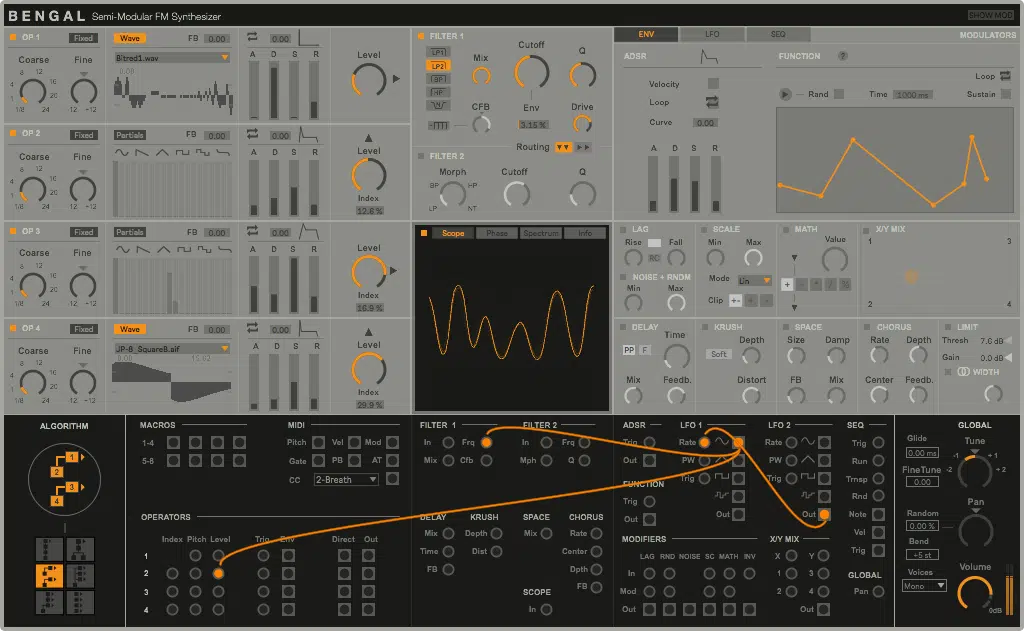The height and width of the screenshot is (631, 1024).
Task: Open the Scale Mode Lin dropdown
Action: pos(754,281)
